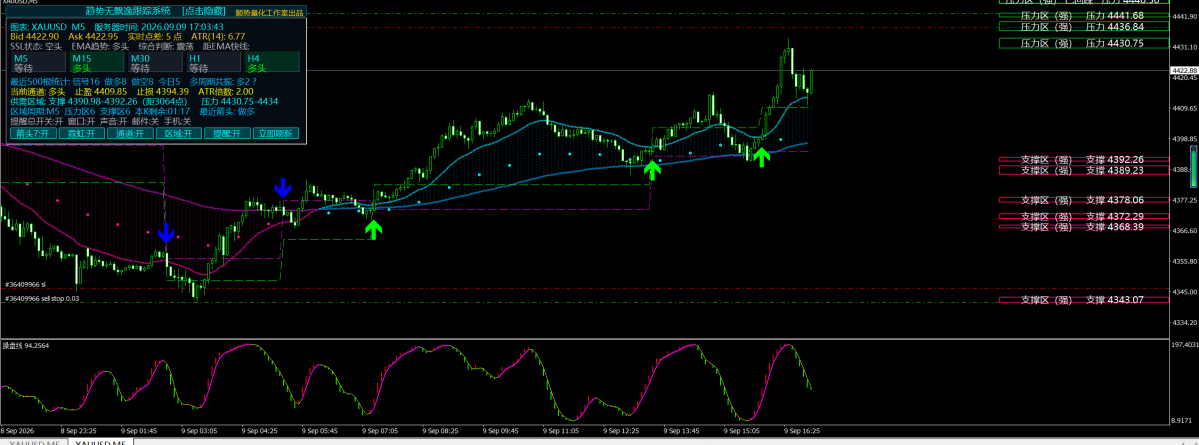1199x445 pixels.
Task: Click the 压力 4436.84 resistance zone label
Action: pyautogui.click(x=1084, y=26)
